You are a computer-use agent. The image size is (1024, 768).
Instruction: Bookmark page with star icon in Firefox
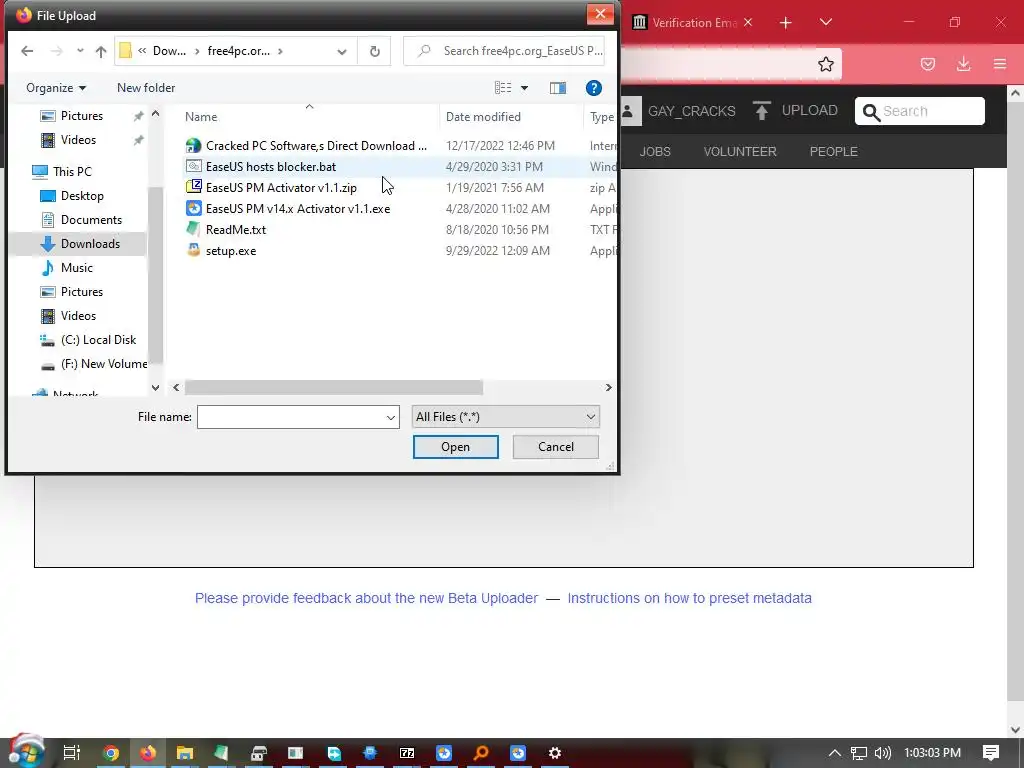pos(825,64)
